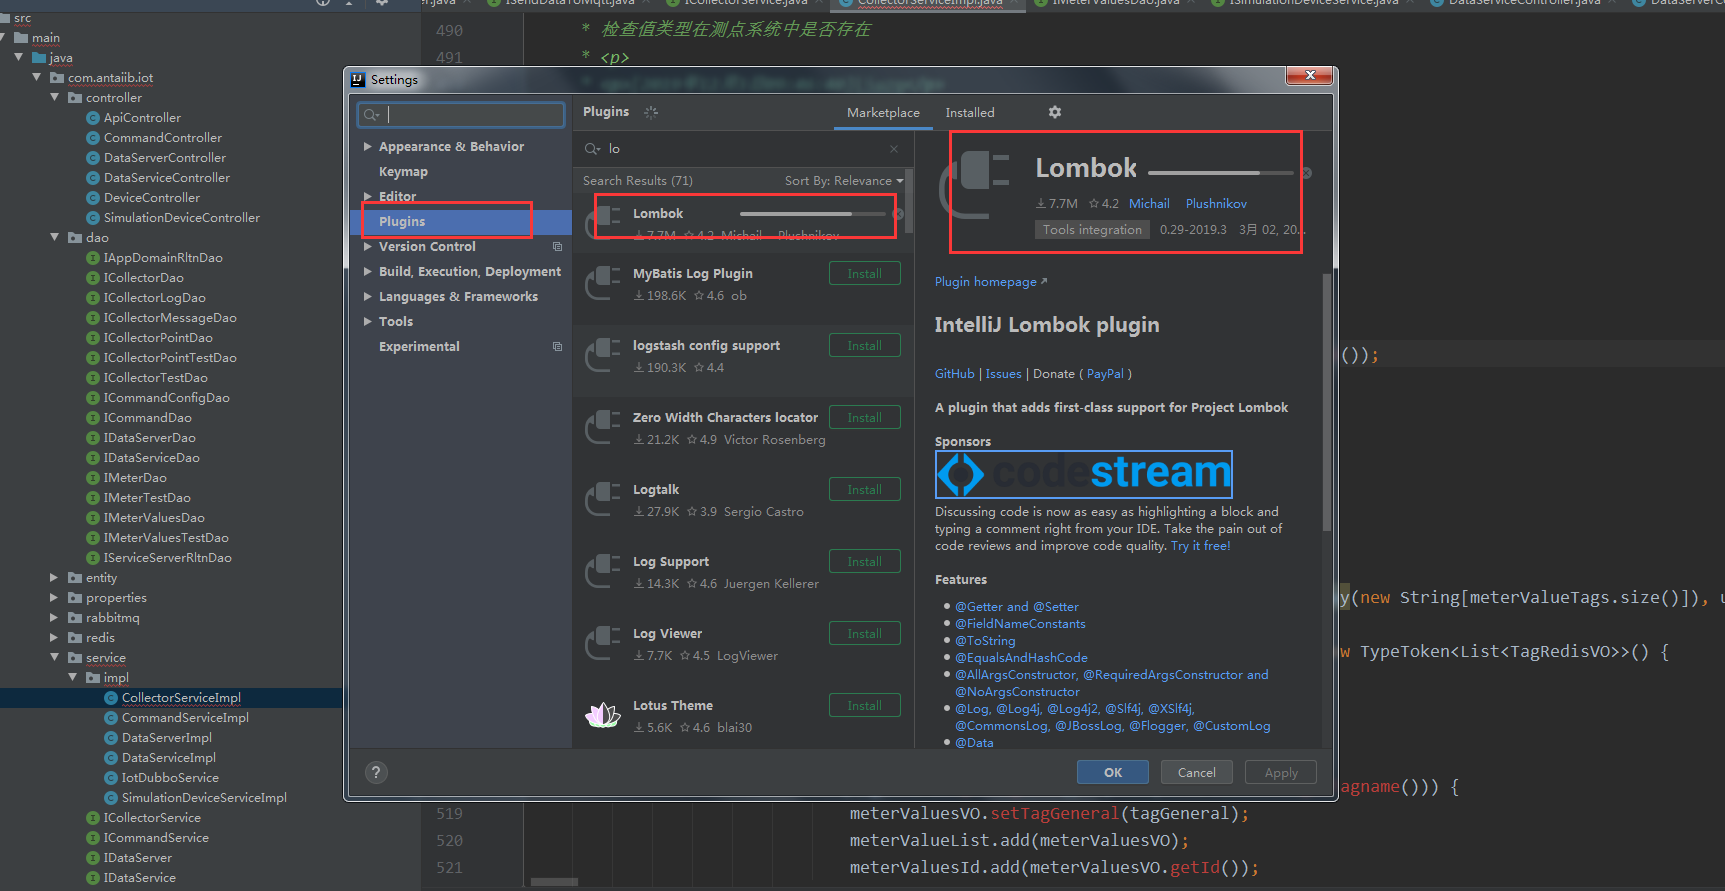Open the Issues link
This screenshot has height=891, width=1725.
point(1003,374)
